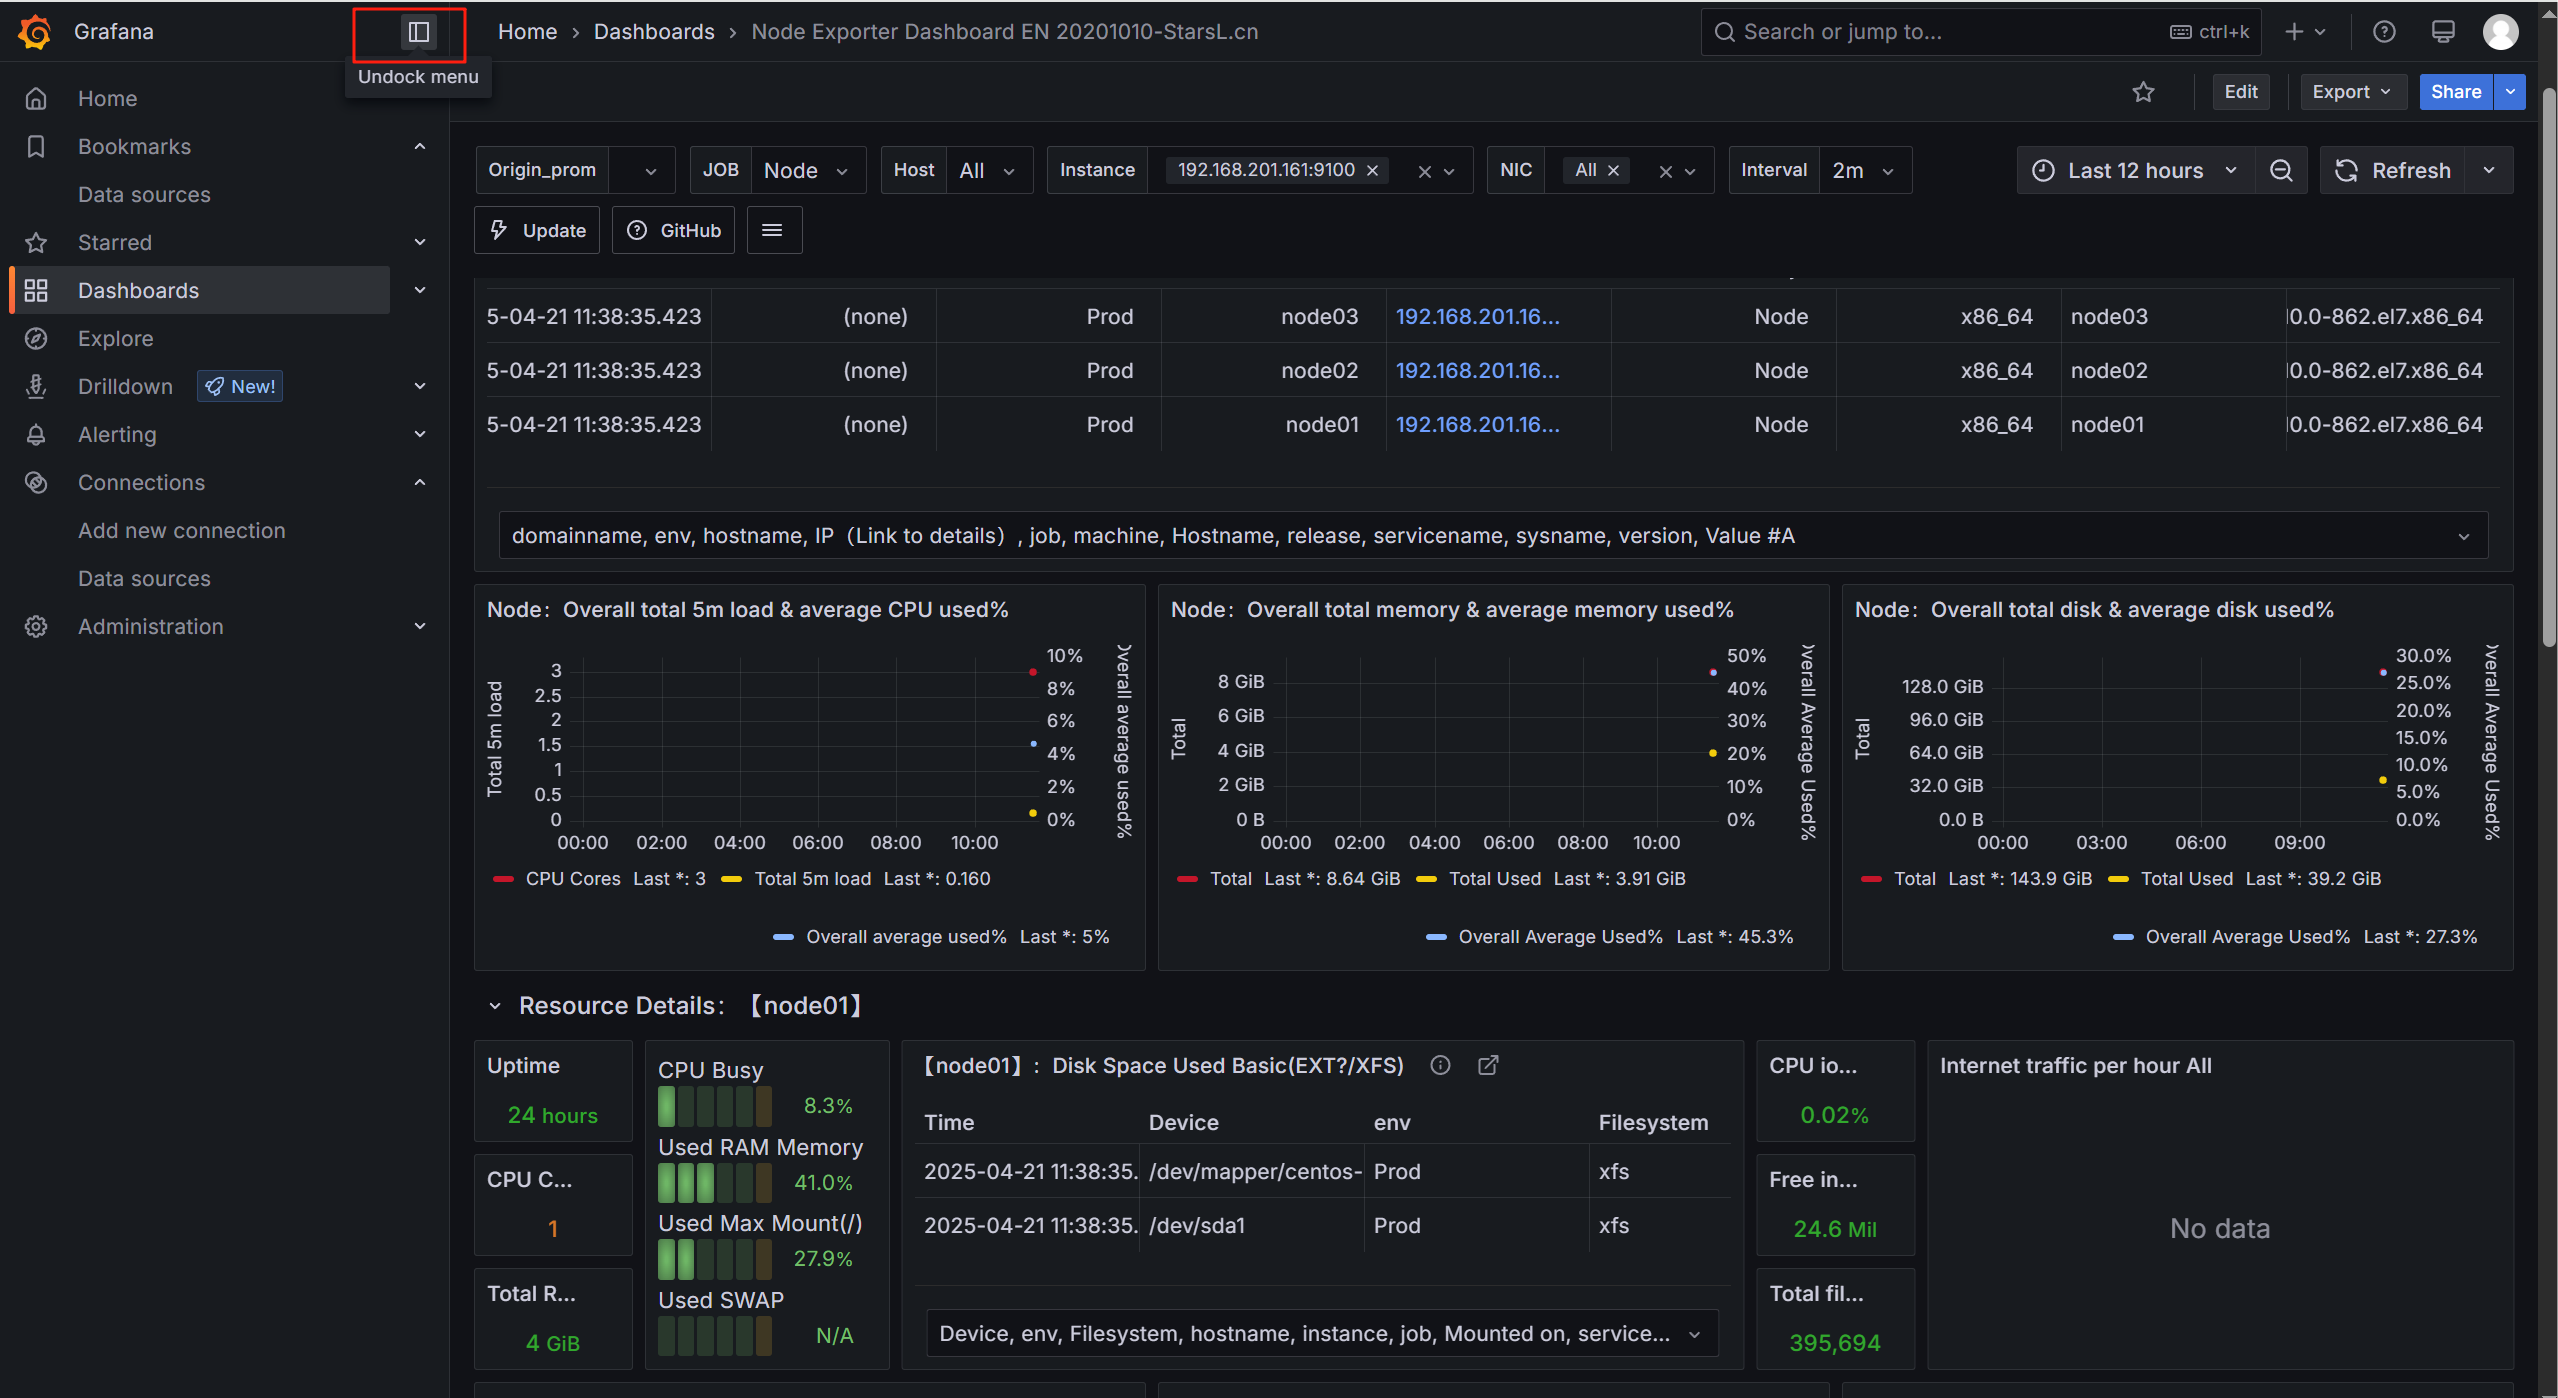2558x1398 pixels.
Task: Open the help question mark icon
Action: 2384,32
